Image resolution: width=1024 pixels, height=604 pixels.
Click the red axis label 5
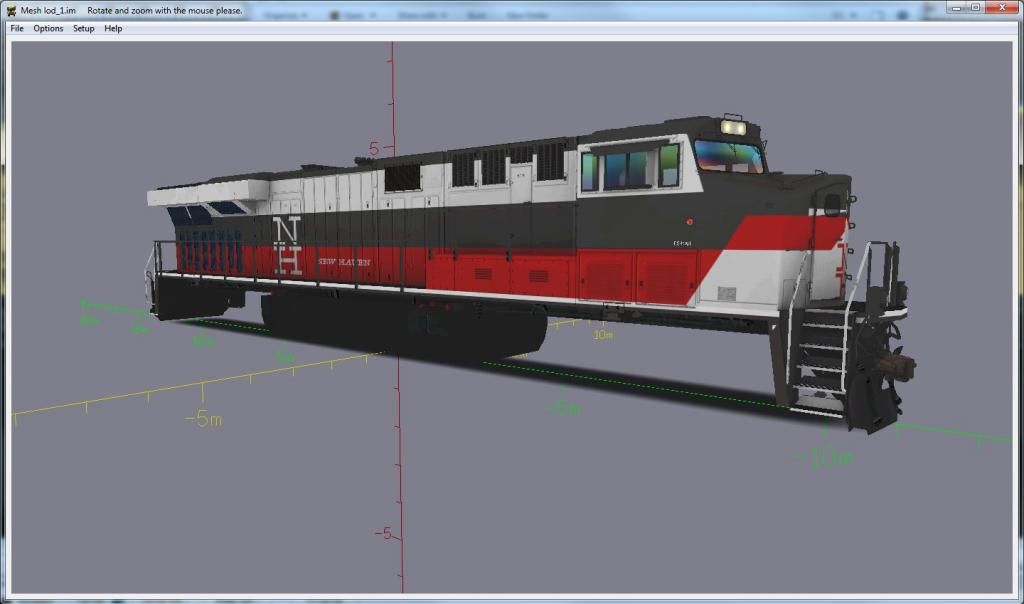tap(374, 149)
